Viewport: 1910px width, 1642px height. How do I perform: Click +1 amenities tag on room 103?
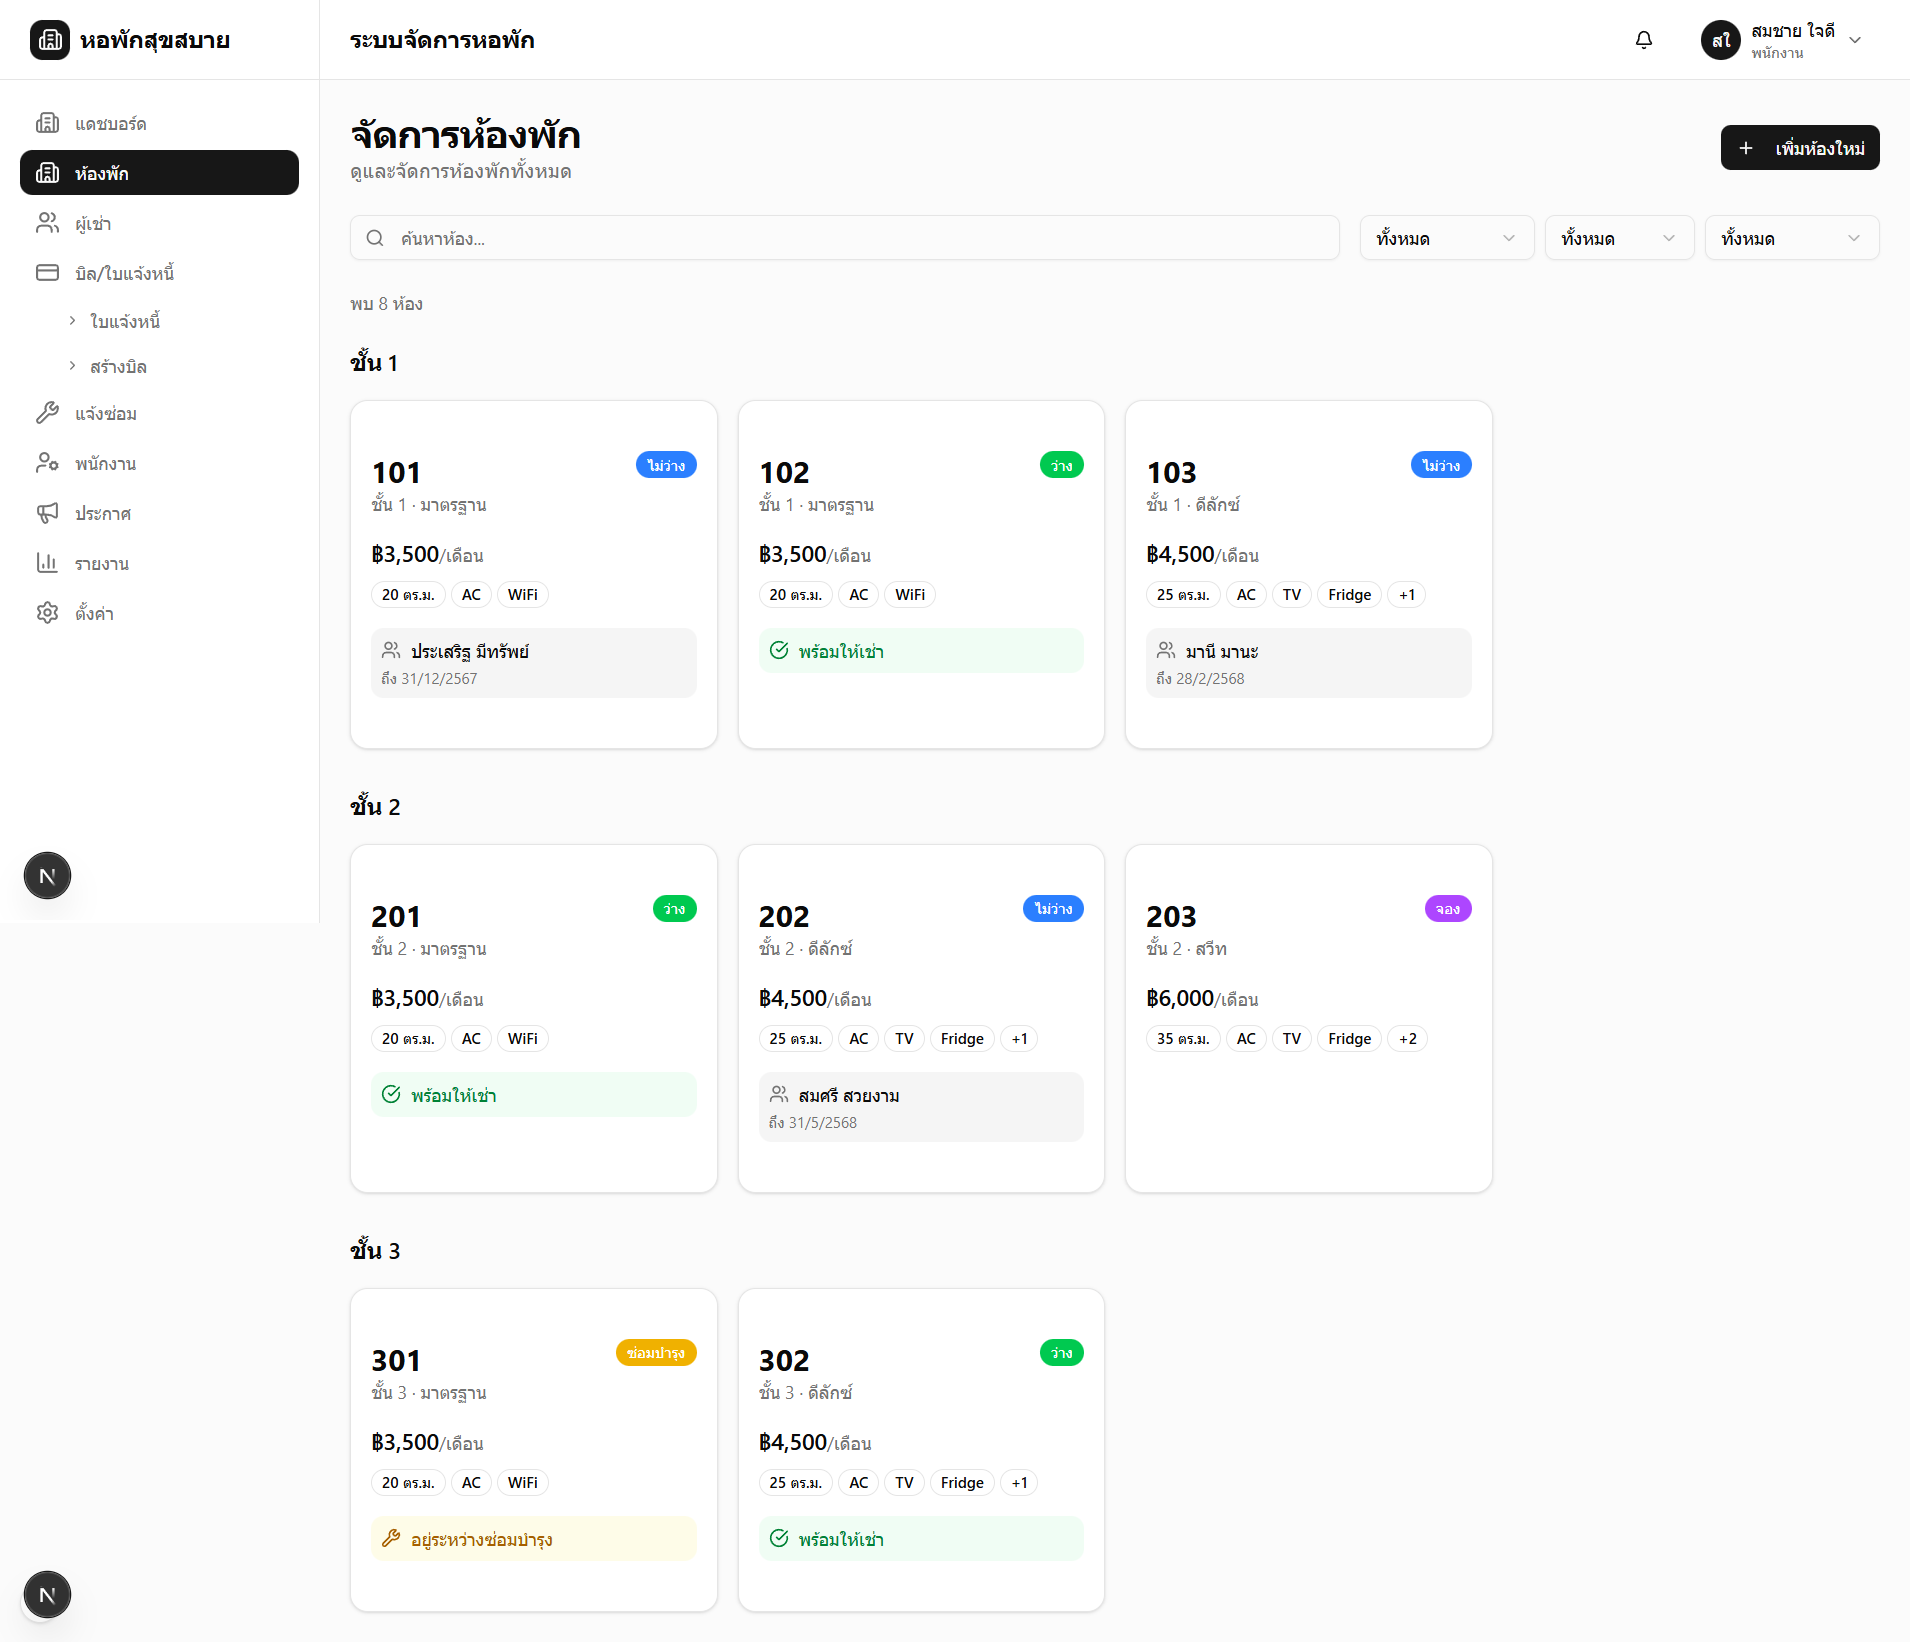[1407, 595]
